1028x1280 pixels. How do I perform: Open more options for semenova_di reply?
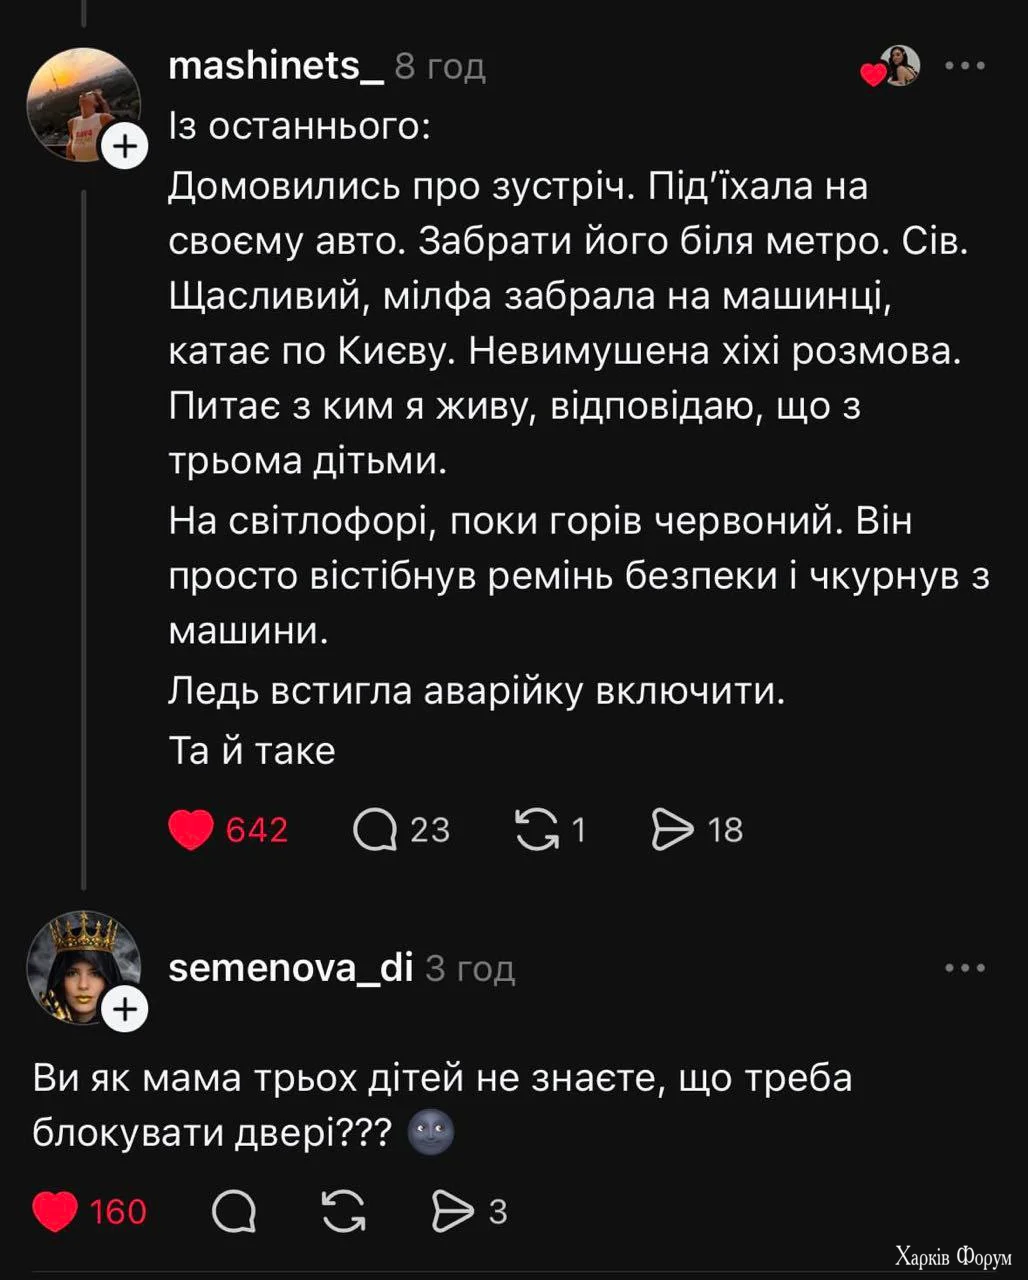(965, 968)
